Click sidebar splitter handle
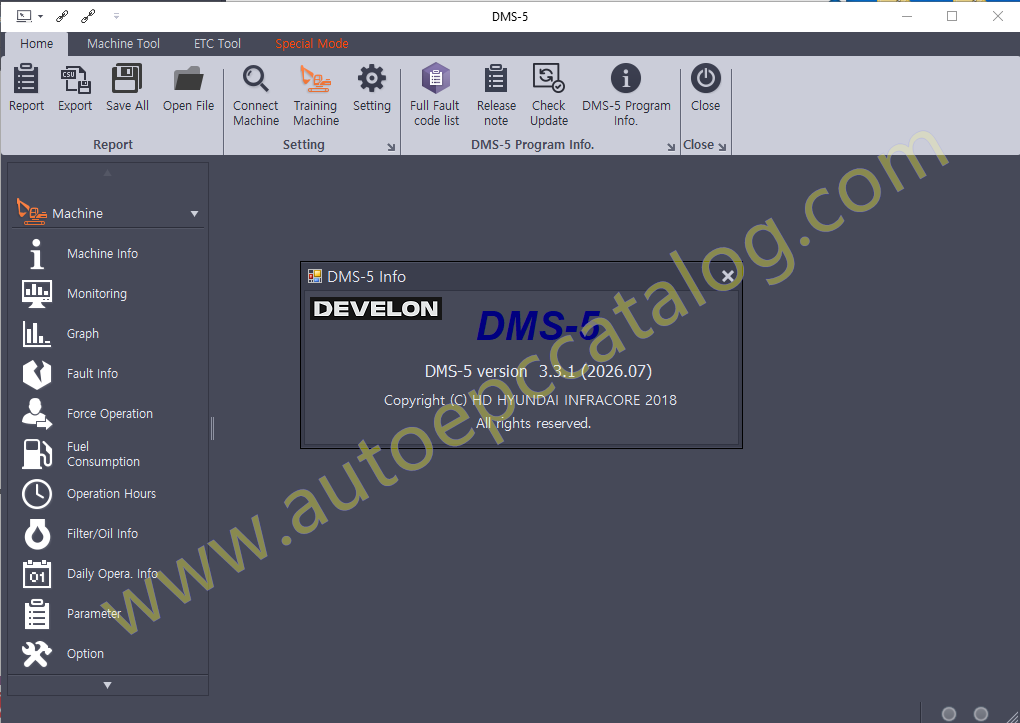This screenshot has height=723, width=1020. [x=213, y=428]
